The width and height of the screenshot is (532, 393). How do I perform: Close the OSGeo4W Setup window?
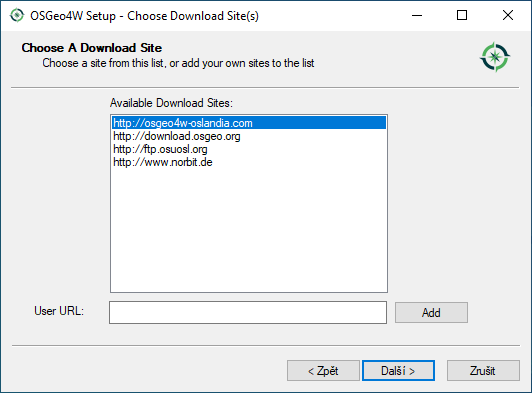tap(508, 15)
